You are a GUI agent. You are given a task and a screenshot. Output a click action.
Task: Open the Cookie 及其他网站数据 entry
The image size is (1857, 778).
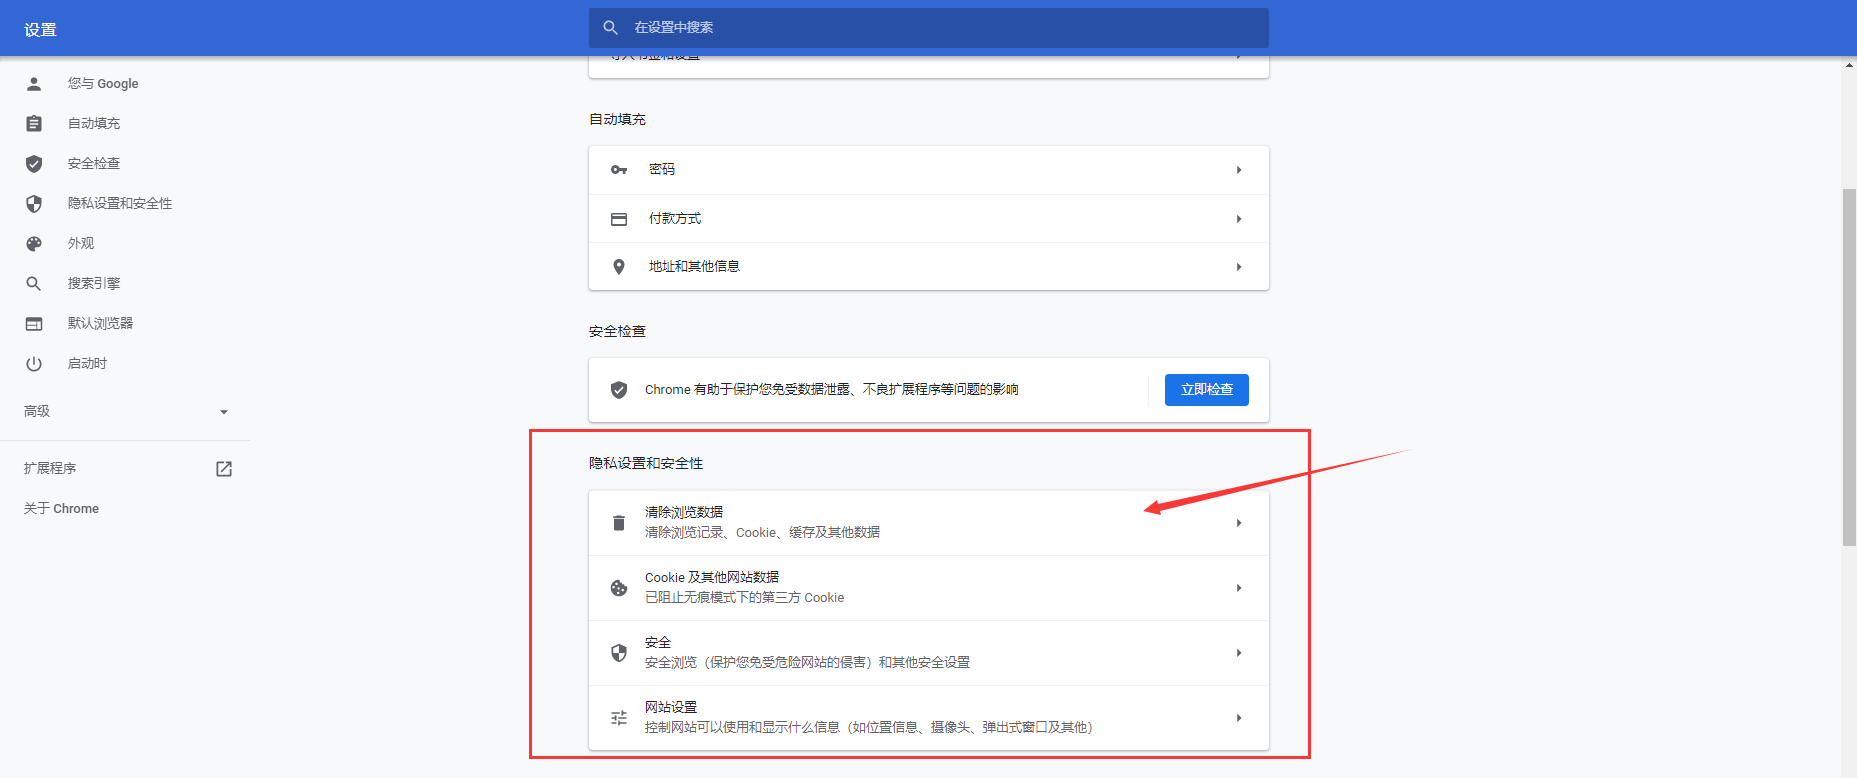tap(929, 588)
